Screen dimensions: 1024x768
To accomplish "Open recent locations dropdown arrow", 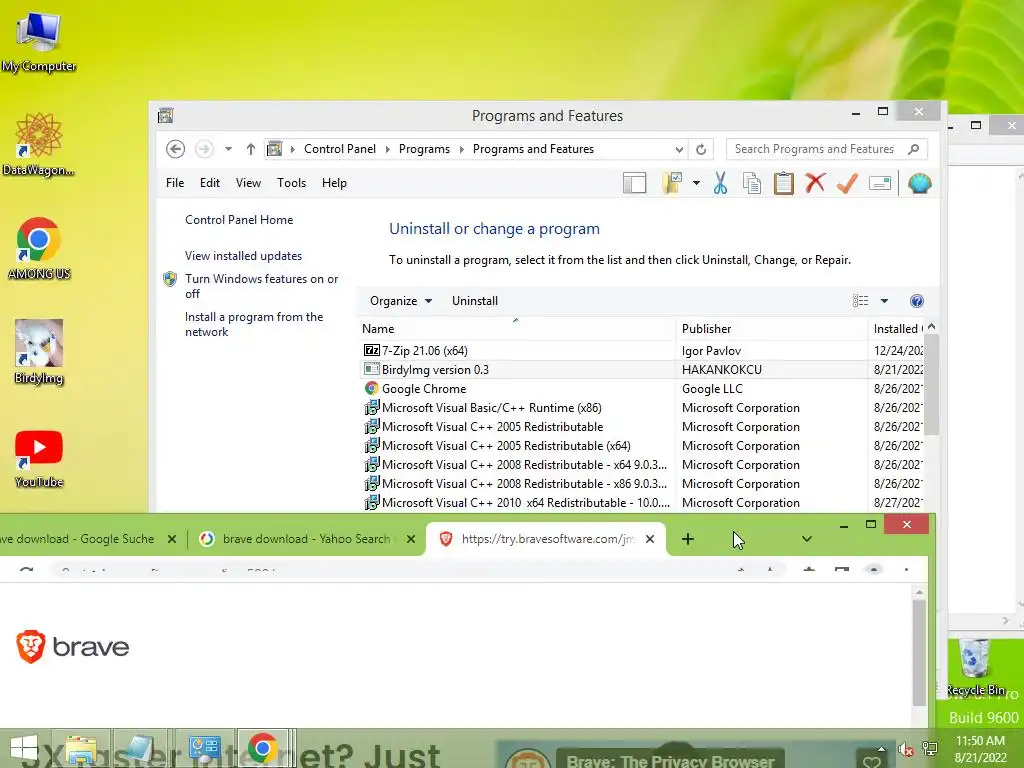I will 228,149.
